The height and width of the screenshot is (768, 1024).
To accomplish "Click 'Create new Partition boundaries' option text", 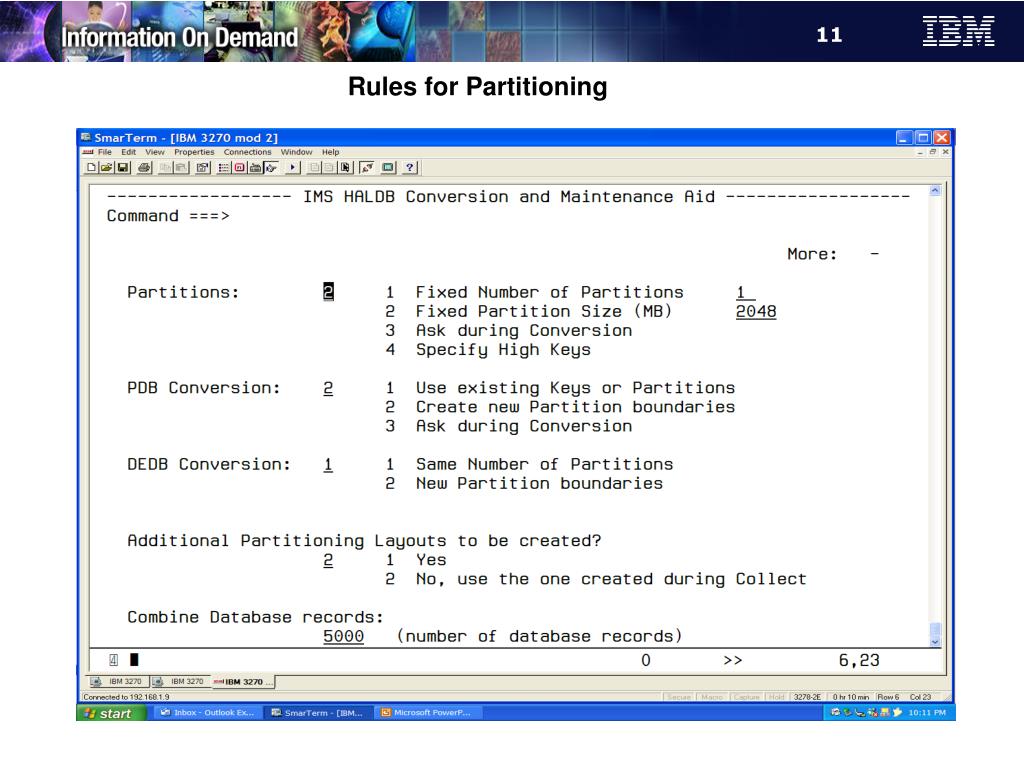I will [x=575, y=407].
